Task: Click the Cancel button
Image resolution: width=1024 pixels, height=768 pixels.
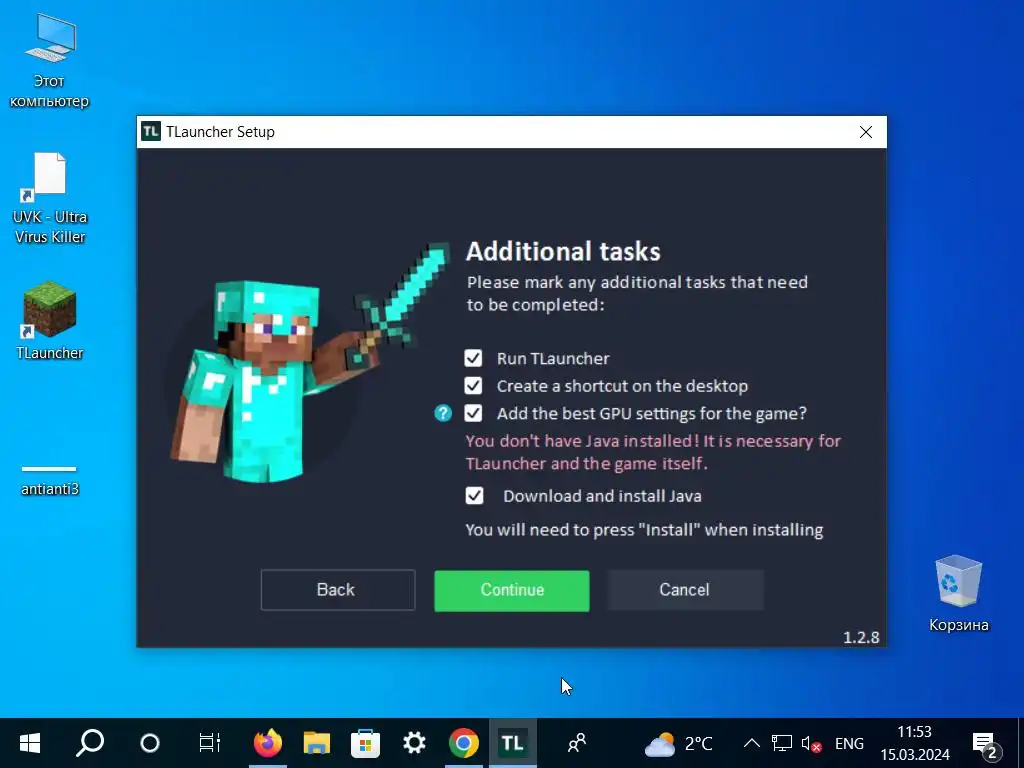Action: (x=684, y=590)
